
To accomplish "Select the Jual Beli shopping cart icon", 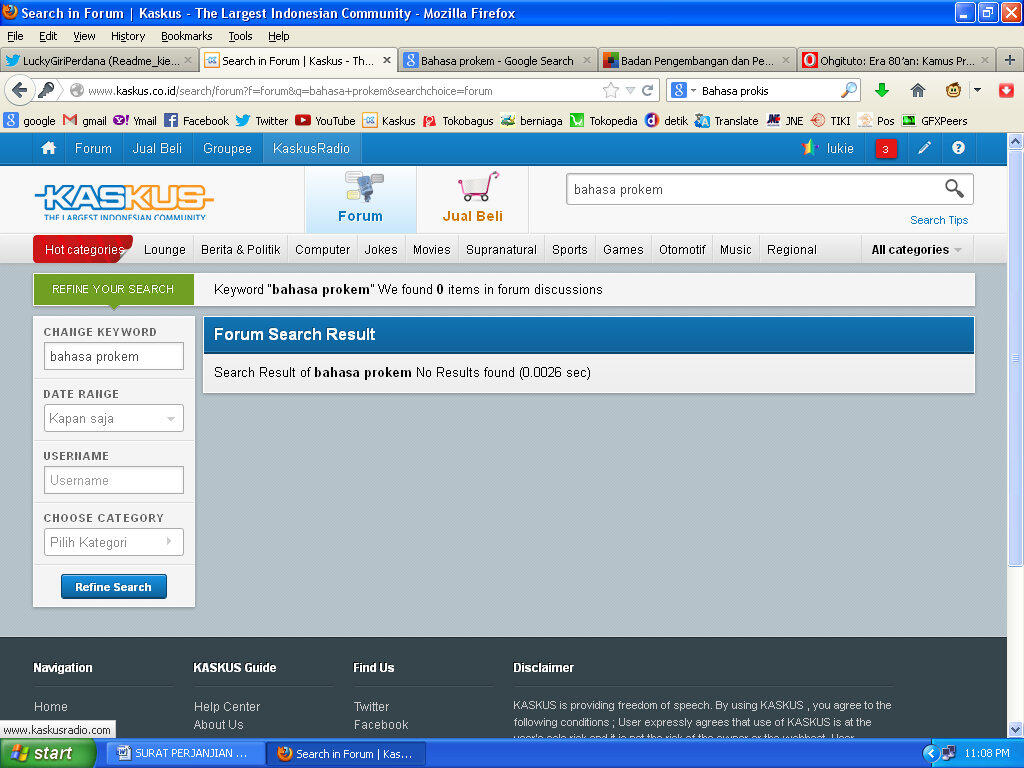I will (473, 198).
